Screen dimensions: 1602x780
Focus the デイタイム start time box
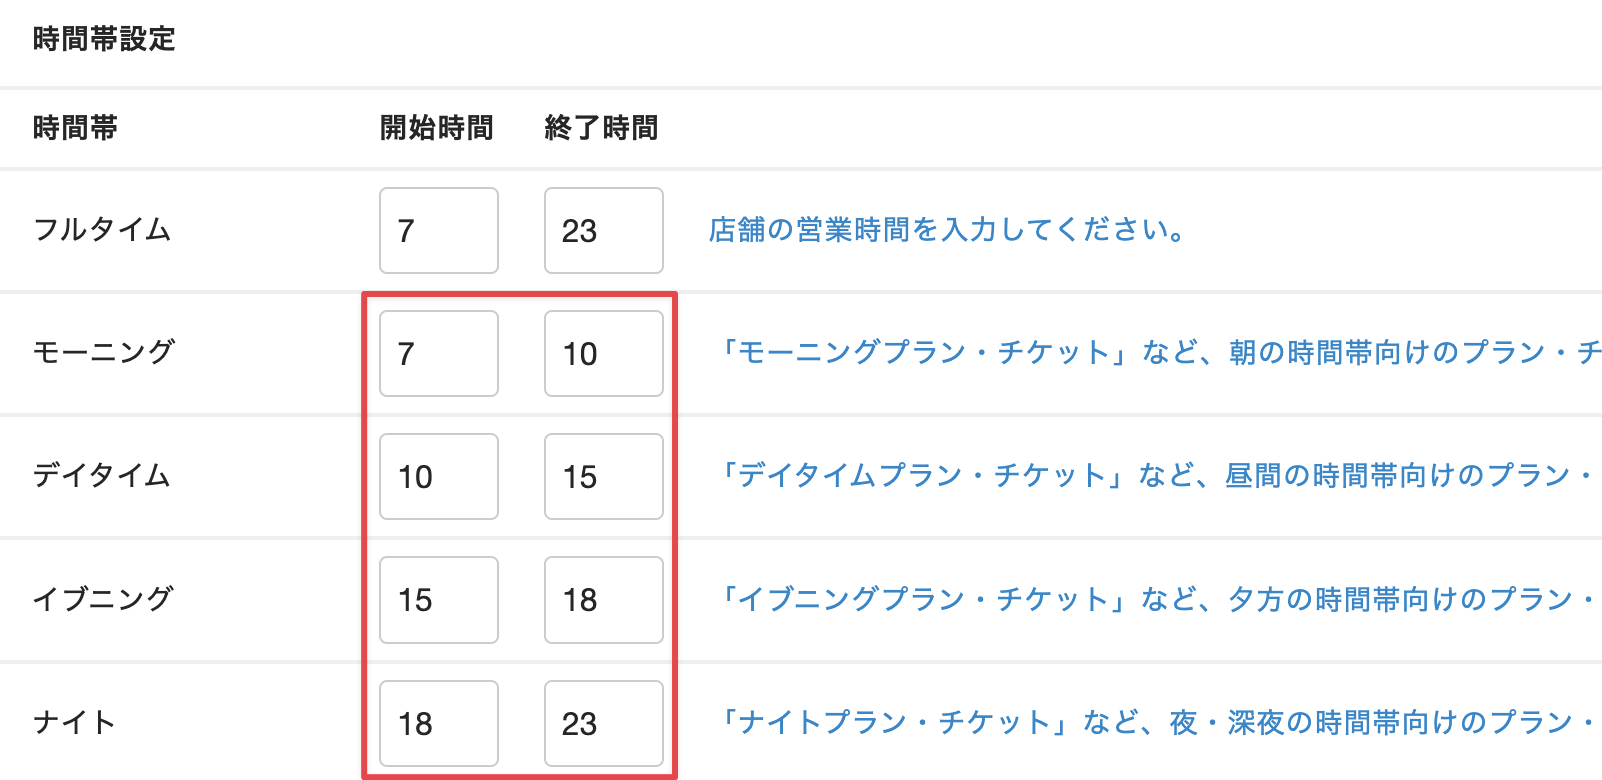coord(438,476)
